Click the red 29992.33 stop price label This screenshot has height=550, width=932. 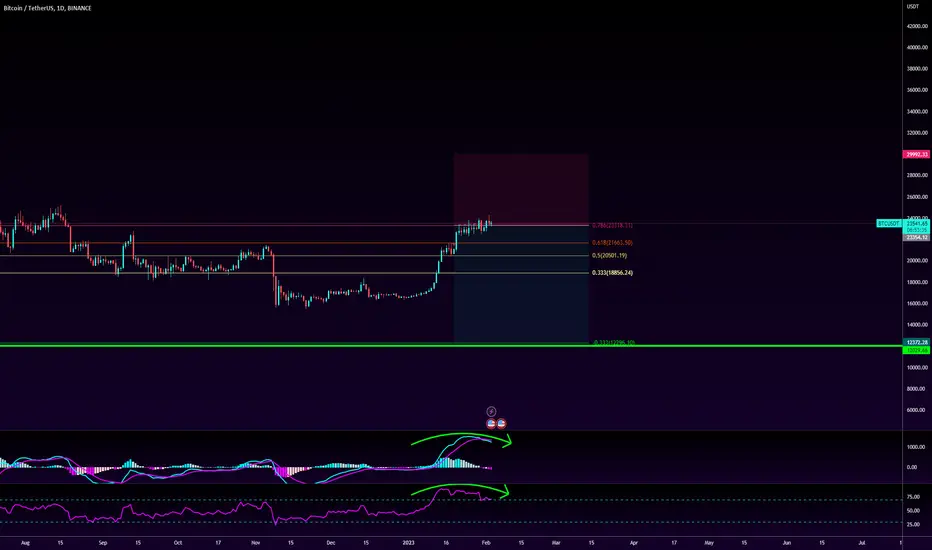917,155
